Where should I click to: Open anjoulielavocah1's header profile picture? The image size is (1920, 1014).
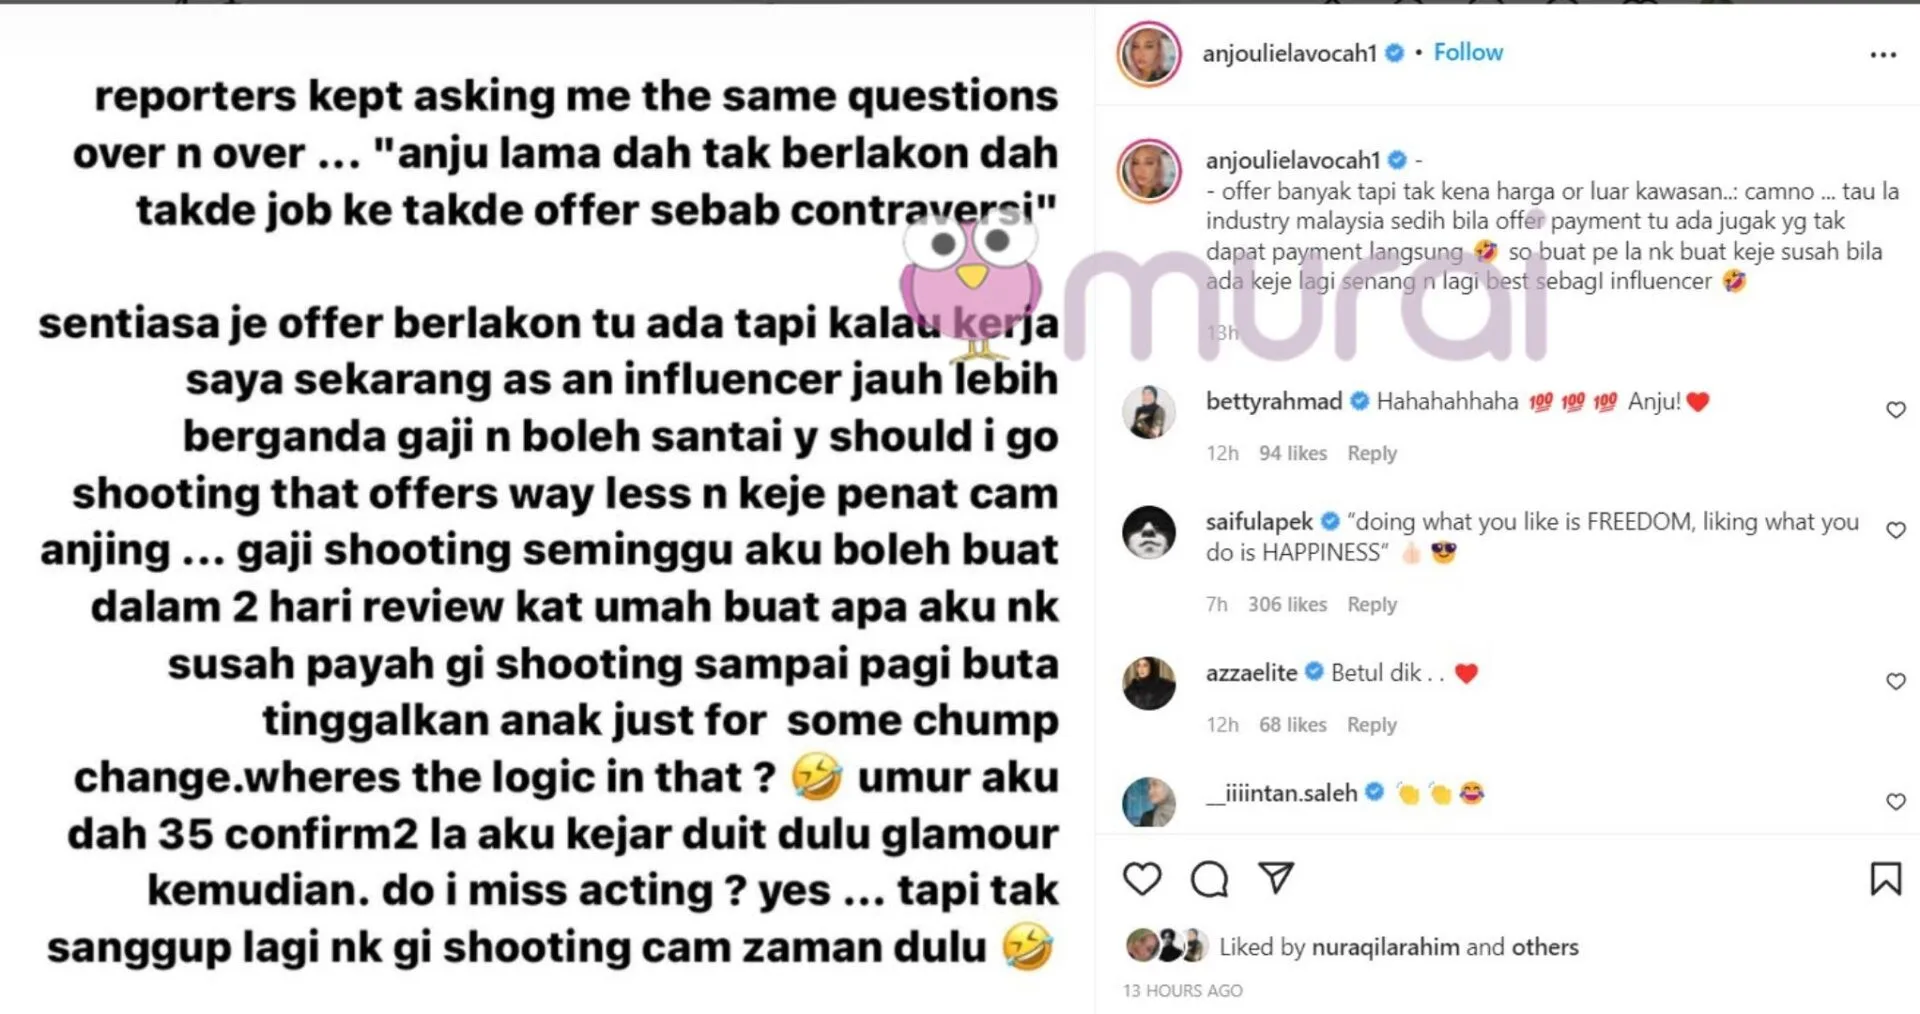click(x=1149, y=54)
